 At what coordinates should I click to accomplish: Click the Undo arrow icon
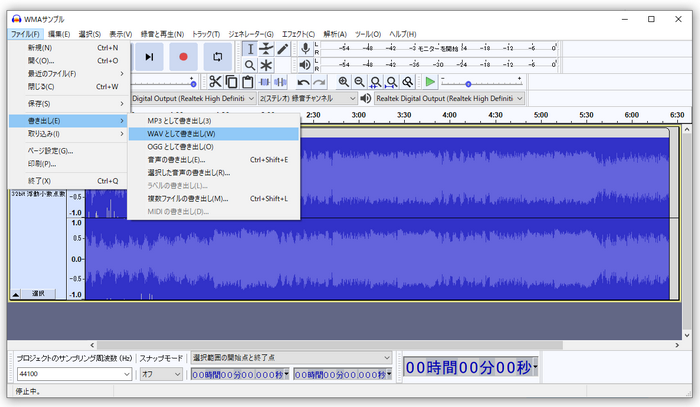304,82
